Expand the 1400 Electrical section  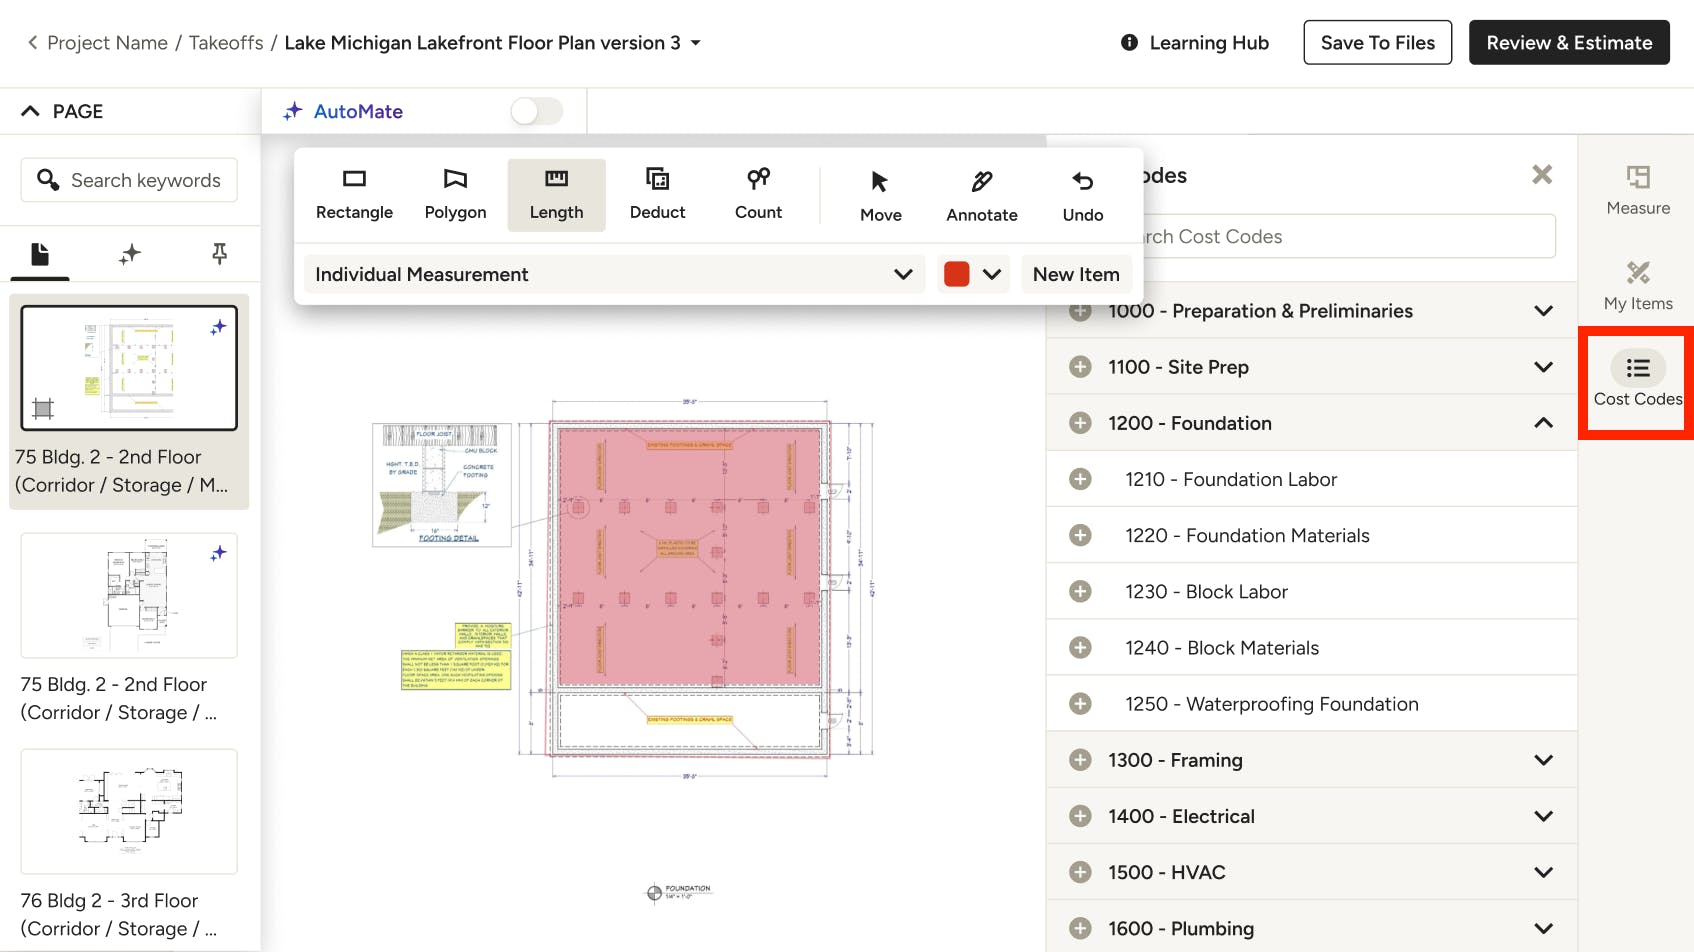1544,815
